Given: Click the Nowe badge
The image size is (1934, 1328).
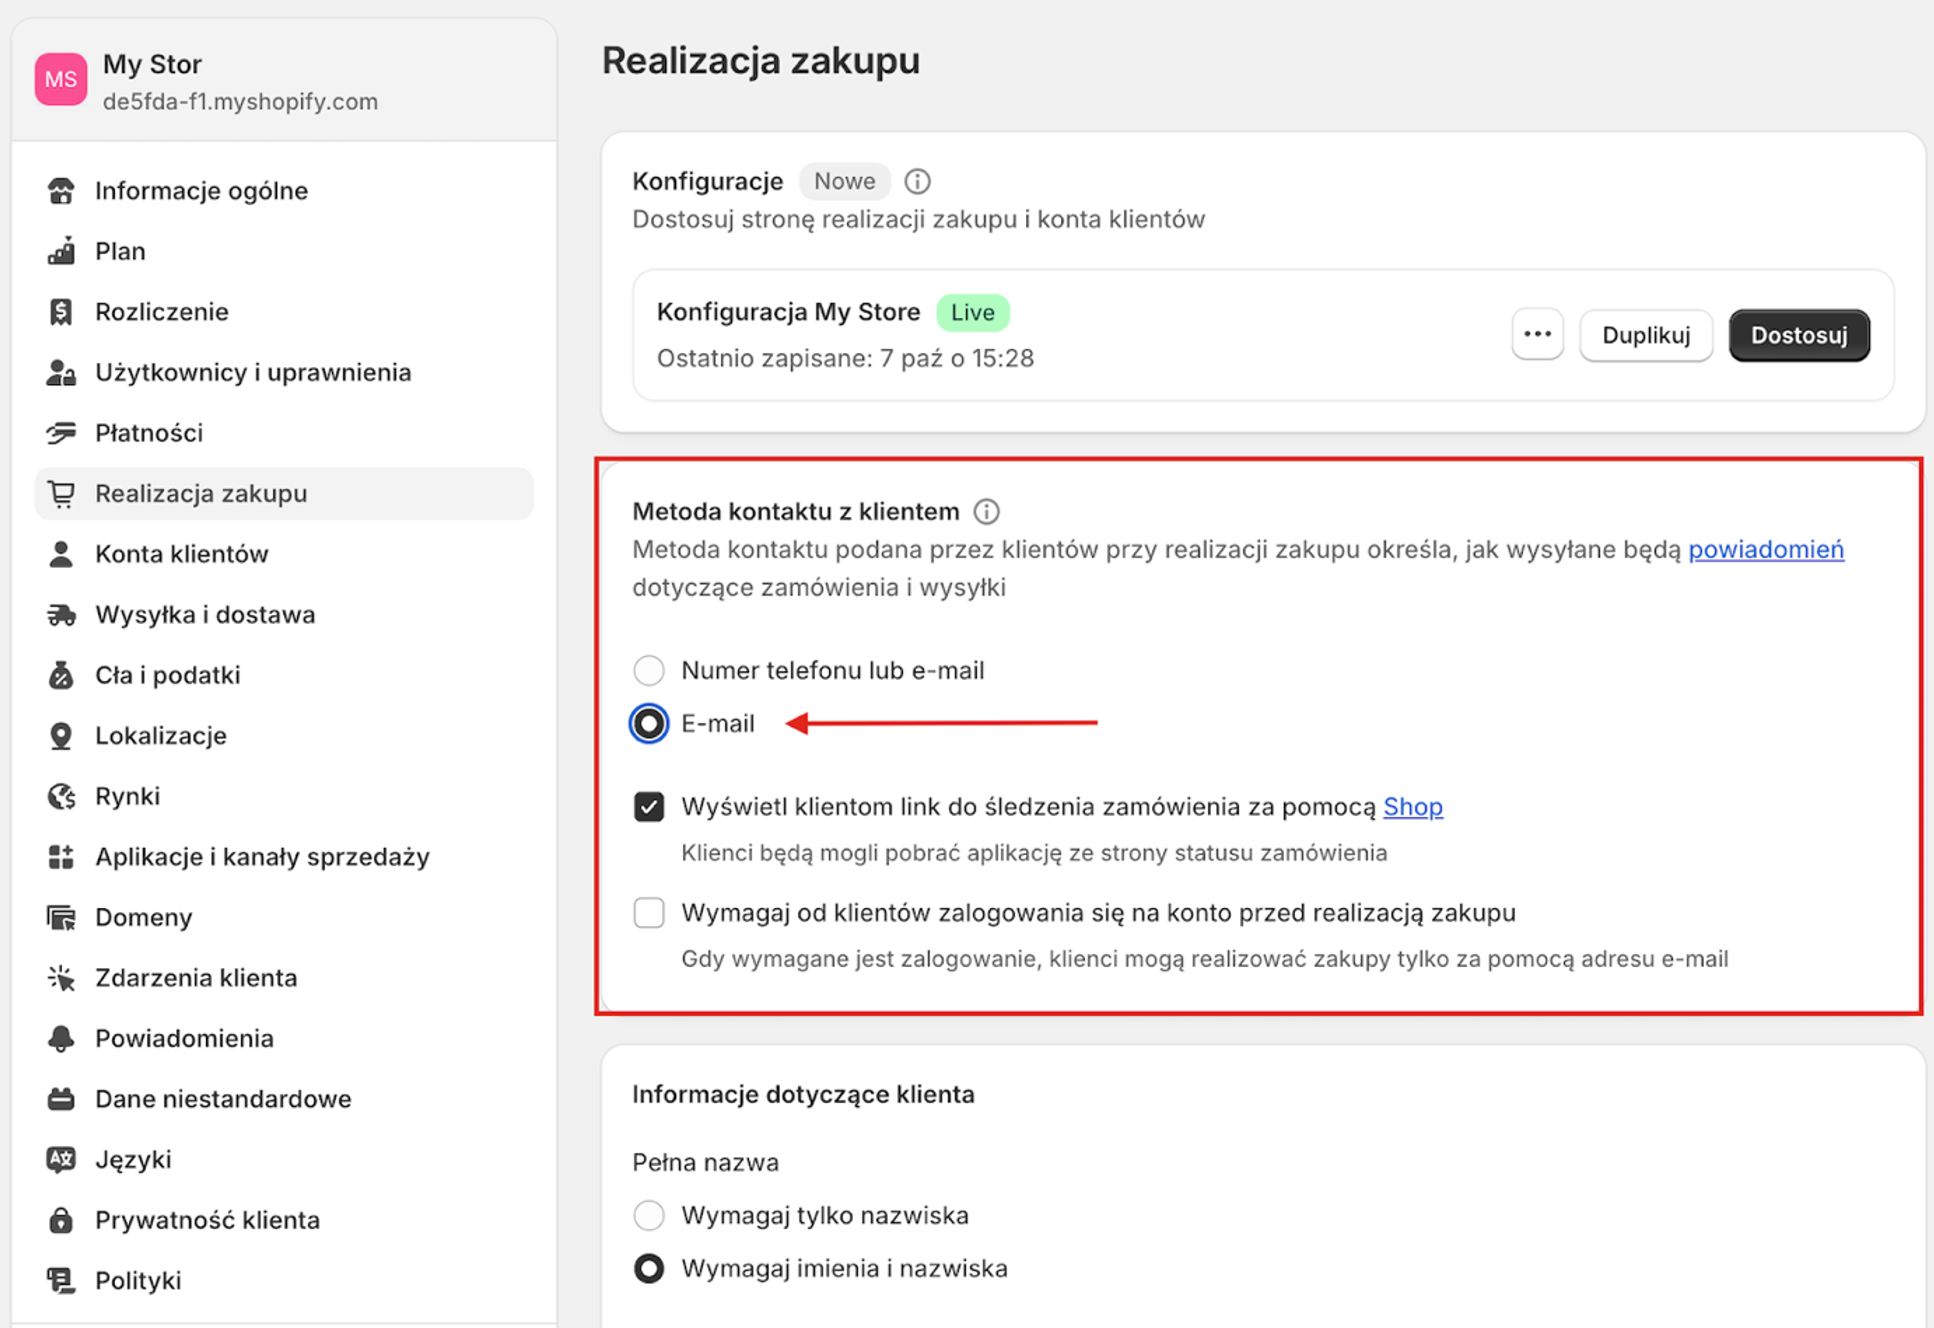Looking at the screenshot, I should point(844,181).
